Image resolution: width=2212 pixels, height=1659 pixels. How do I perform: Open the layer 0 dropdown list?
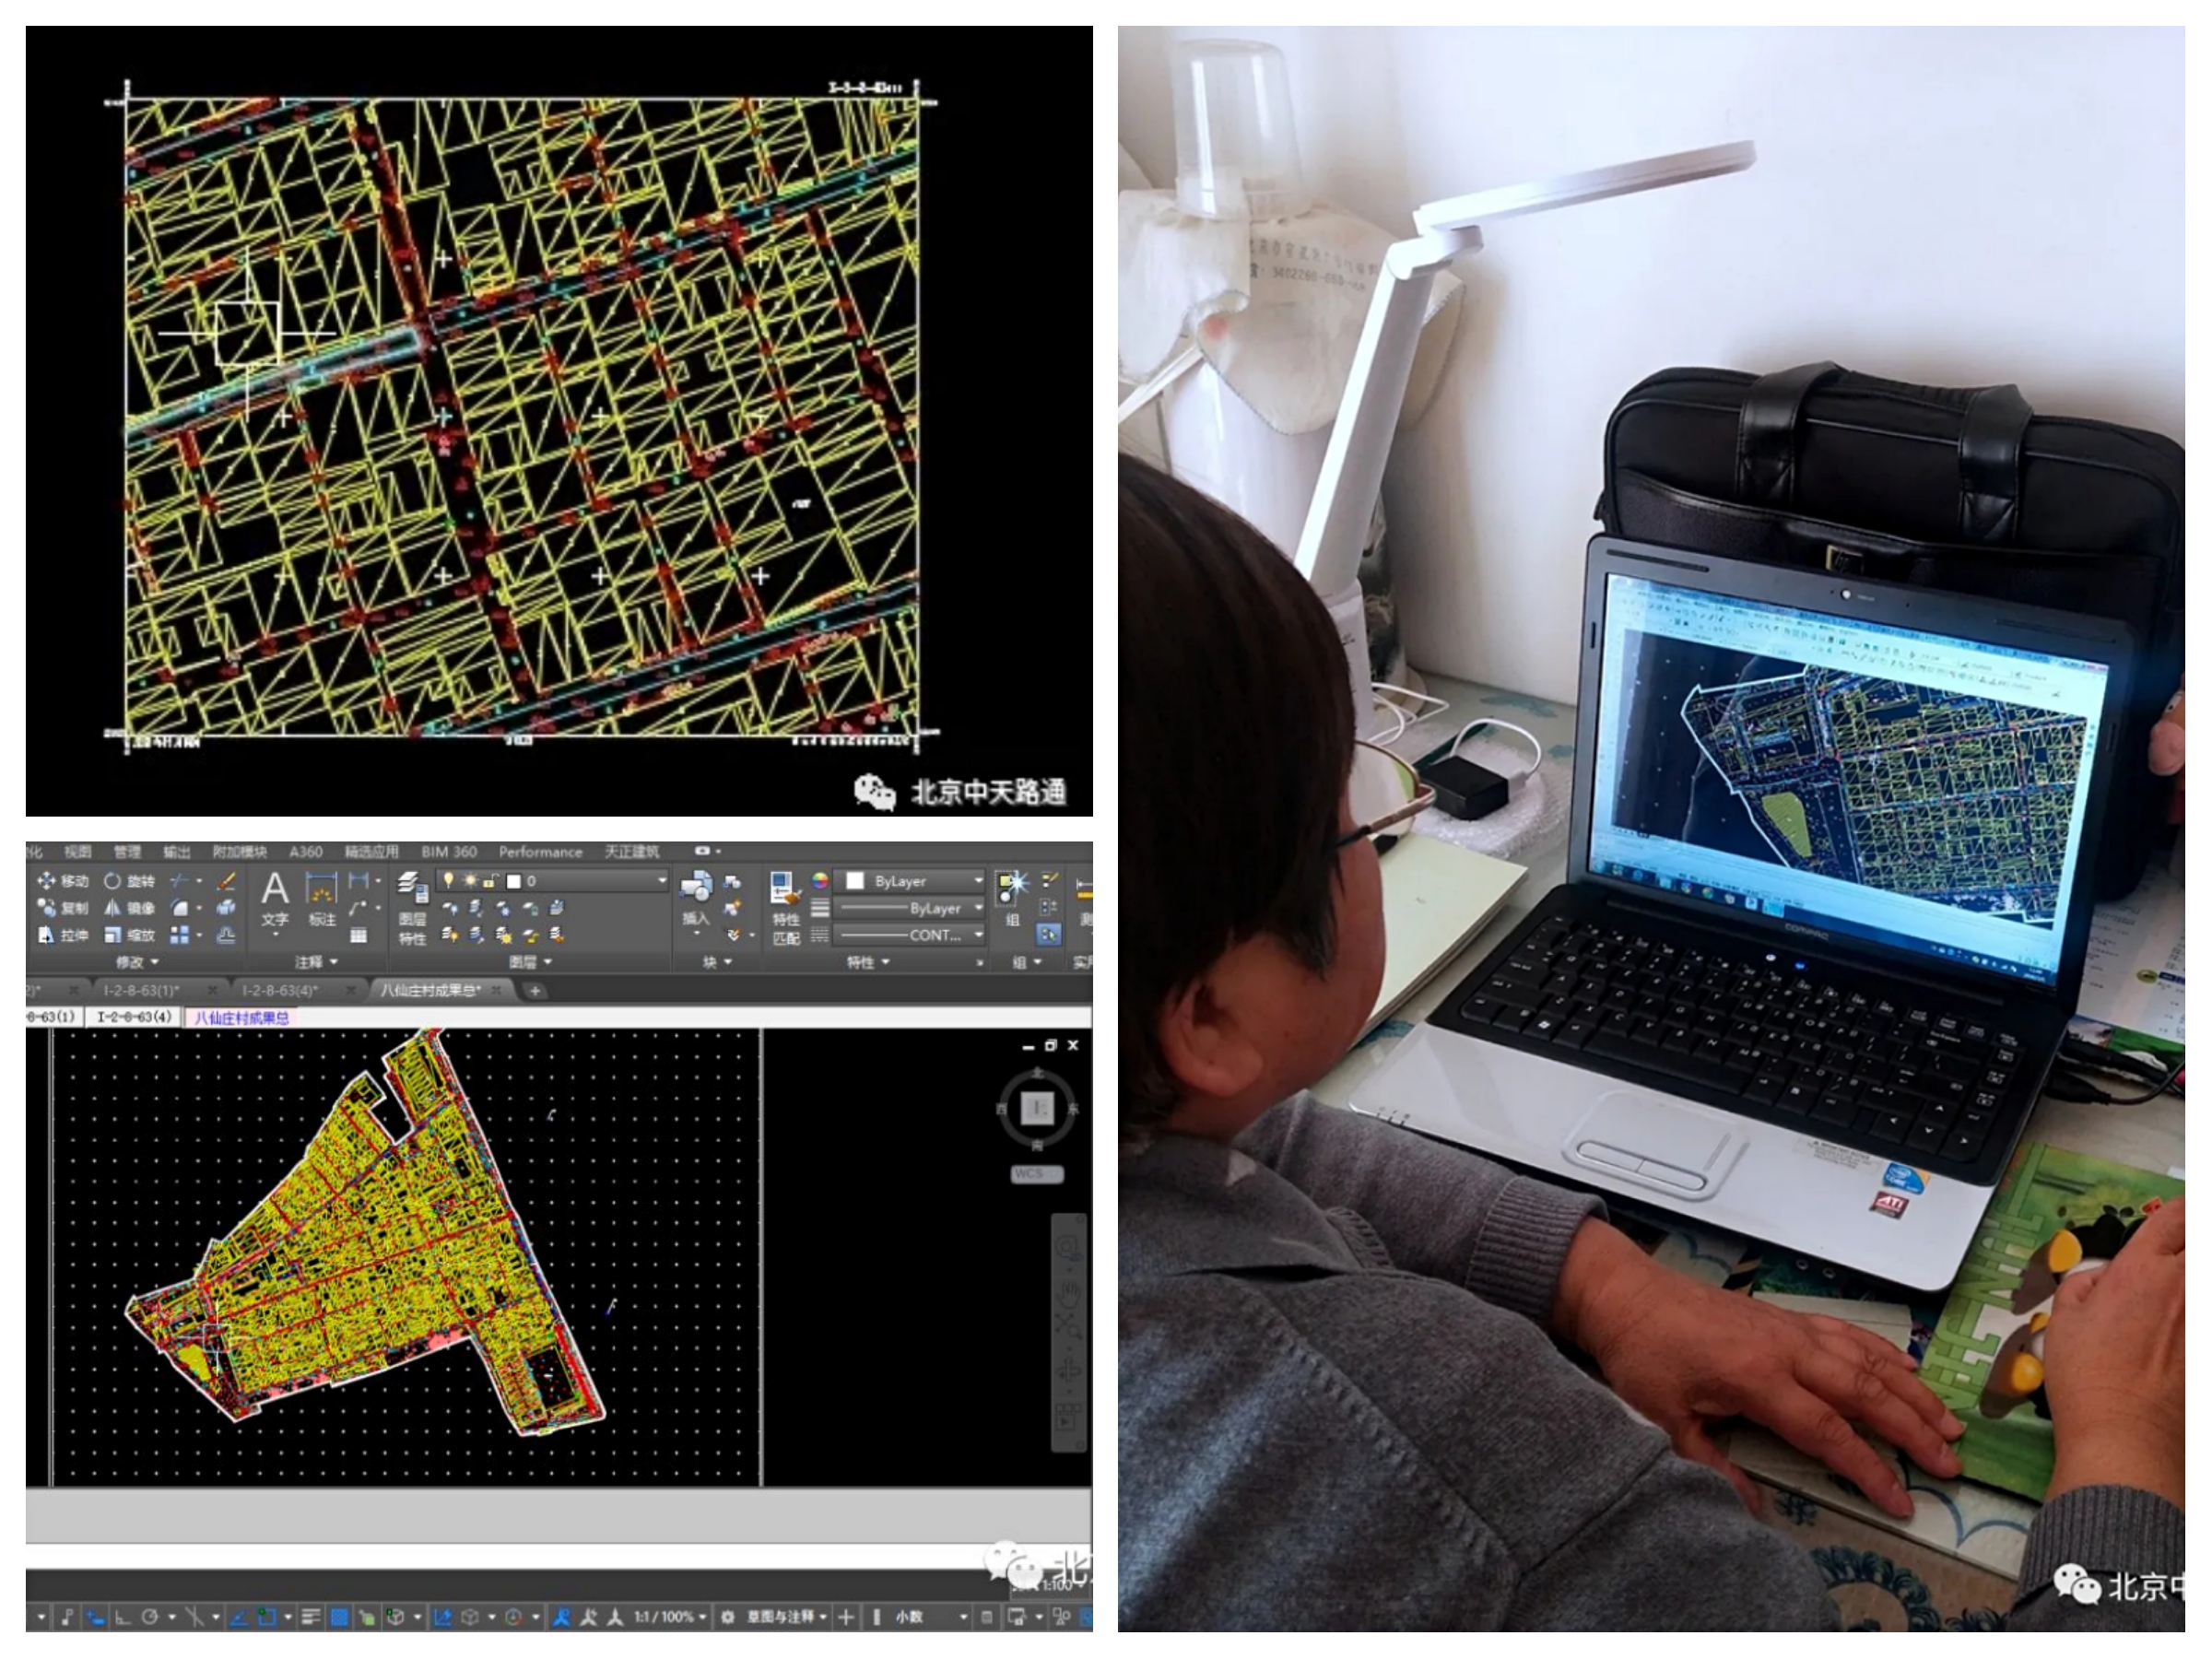(661, 881)
